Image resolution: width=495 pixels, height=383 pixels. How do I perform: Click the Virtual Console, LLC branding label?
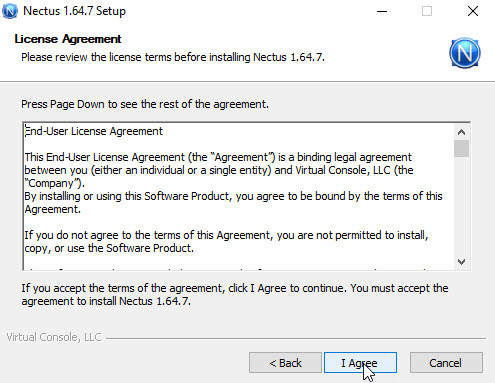(x=54, y=337)
